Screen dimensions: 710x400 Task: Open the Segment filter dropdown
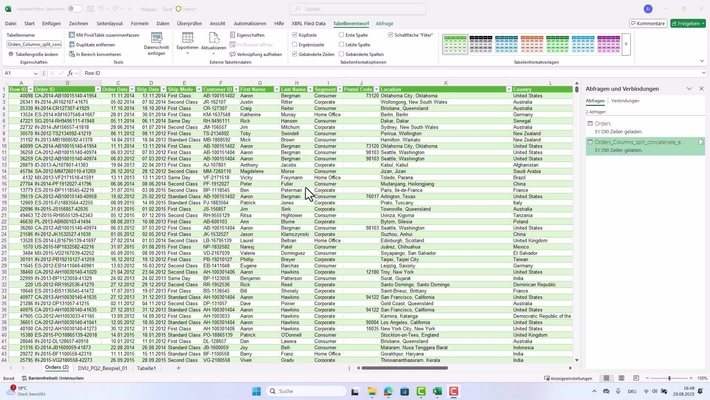(340, 89)
